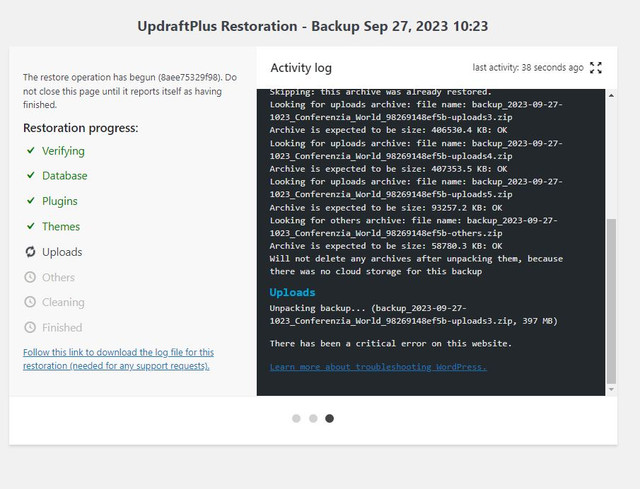This screenshot has width=640, height=489.
Task: Click the Themes progress step label
Action: click(61, 227)
